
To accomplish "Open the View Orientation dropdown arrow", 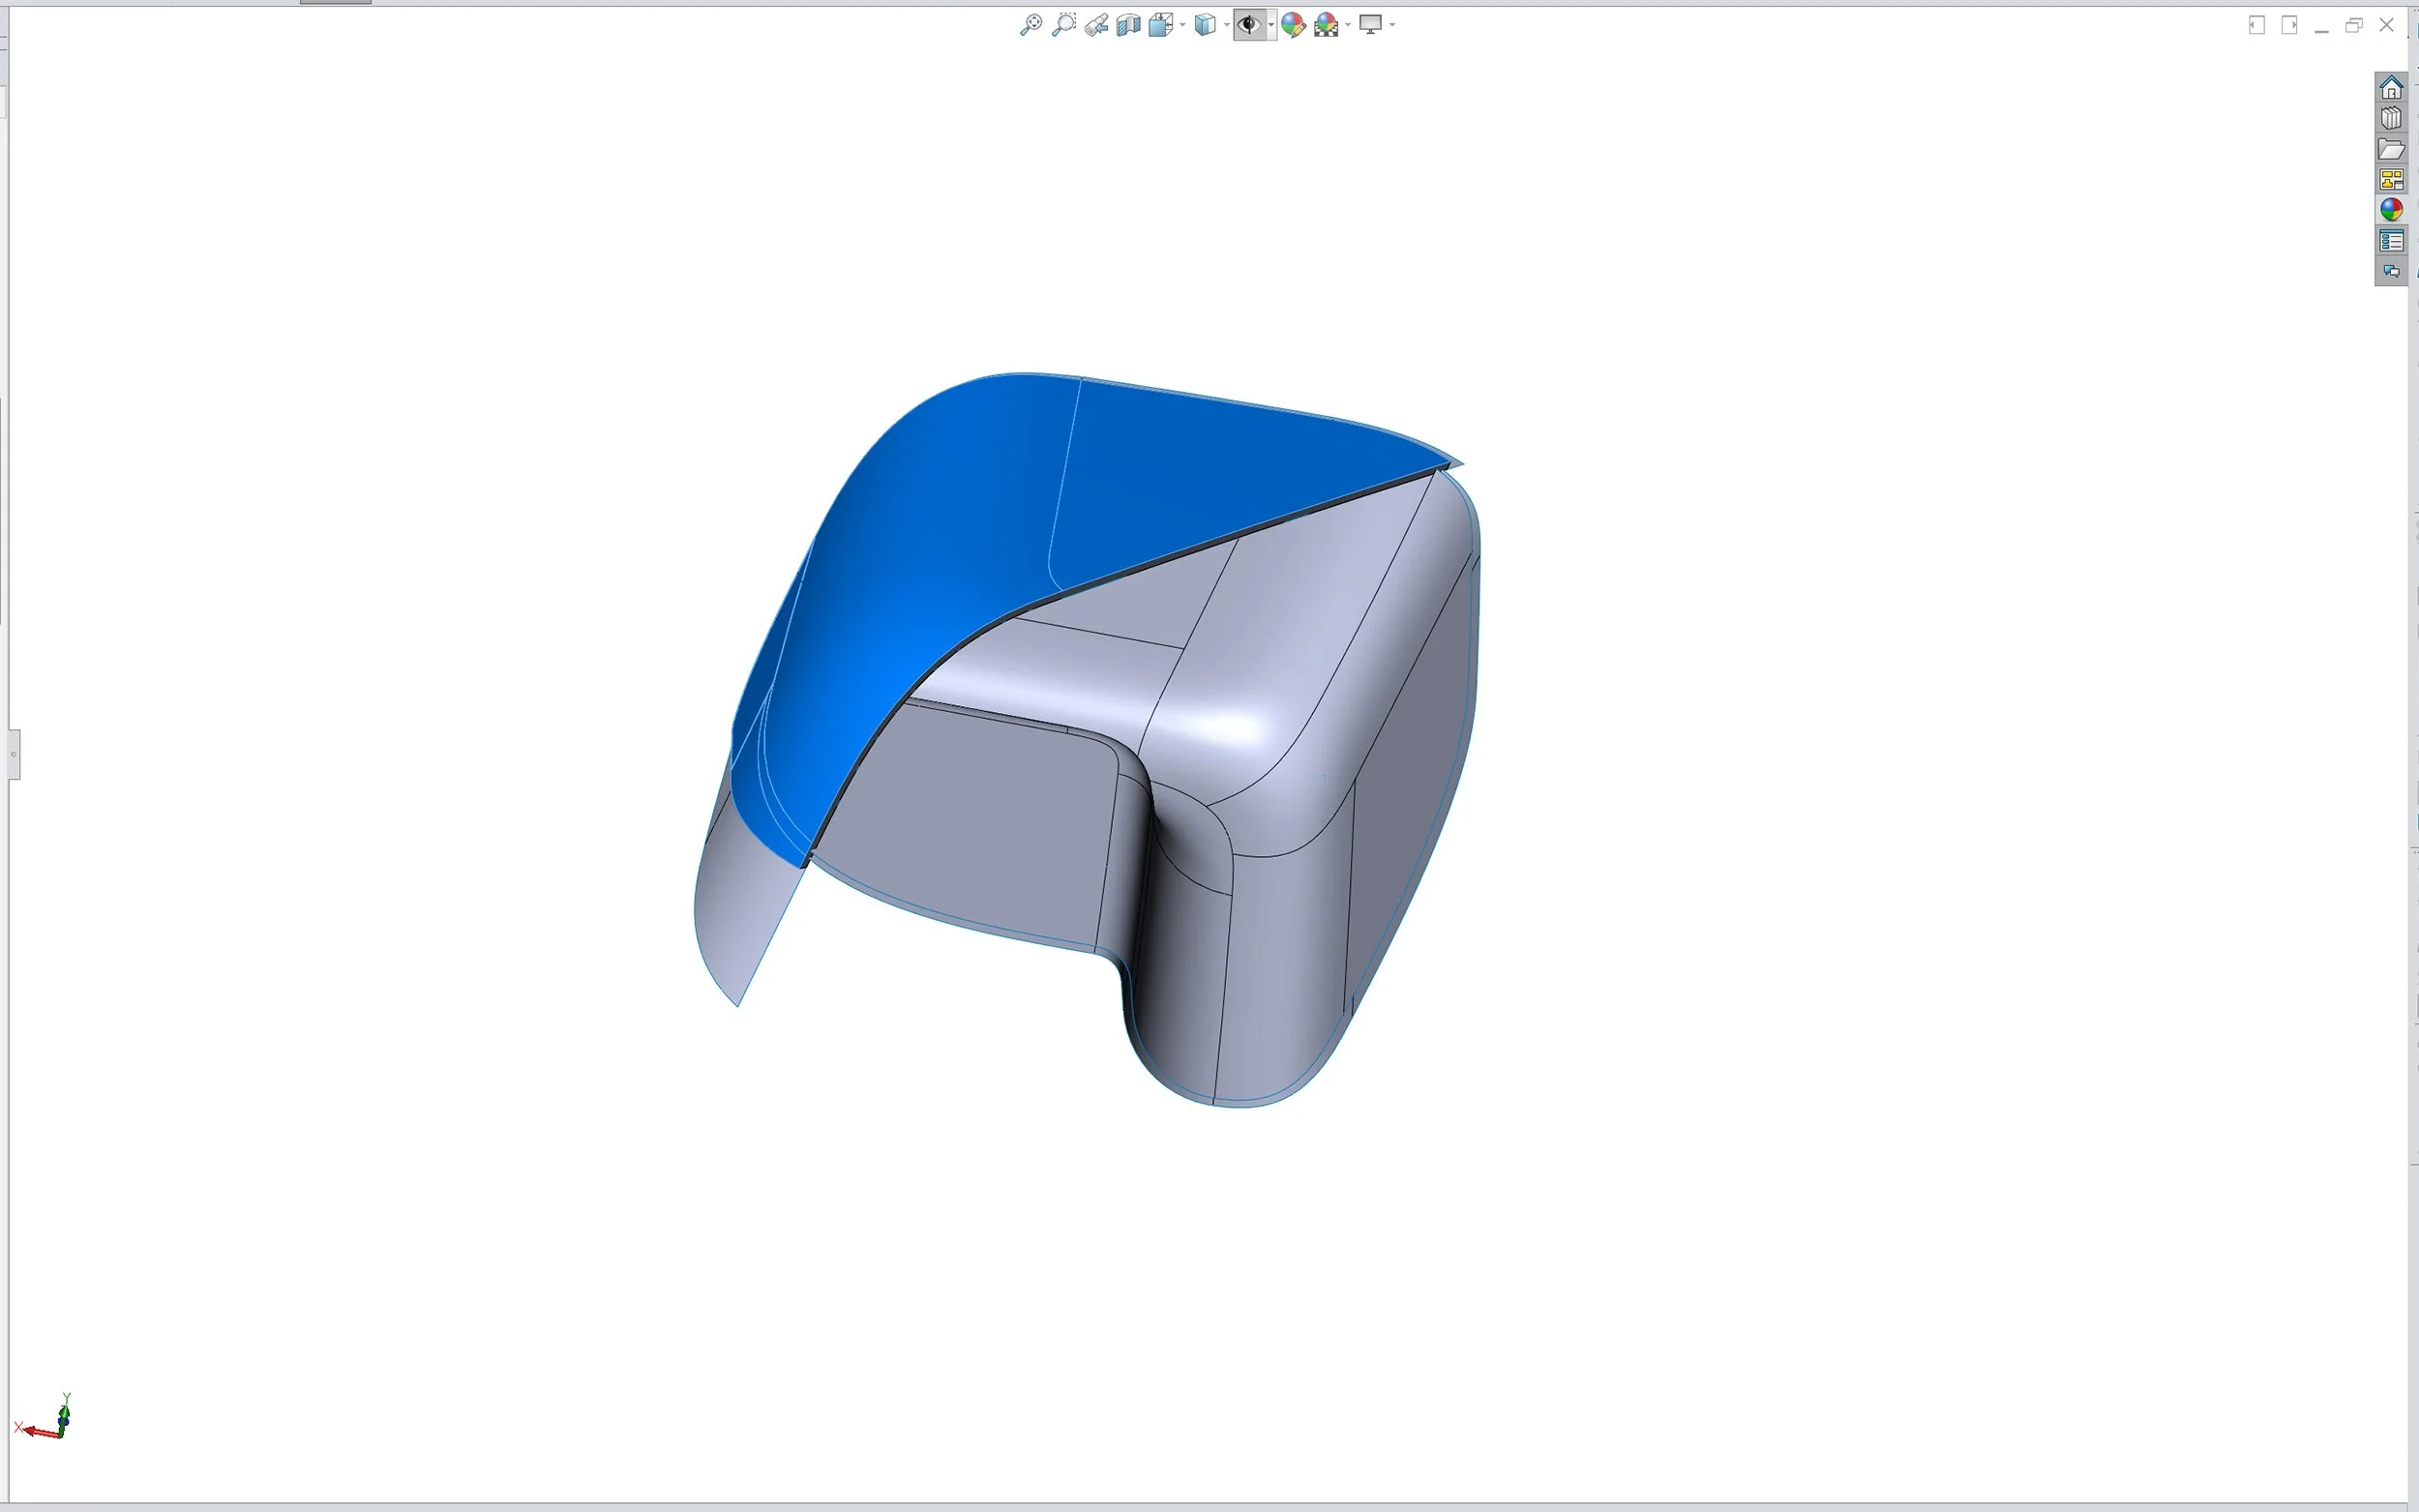I will [x=1182, y=25].
